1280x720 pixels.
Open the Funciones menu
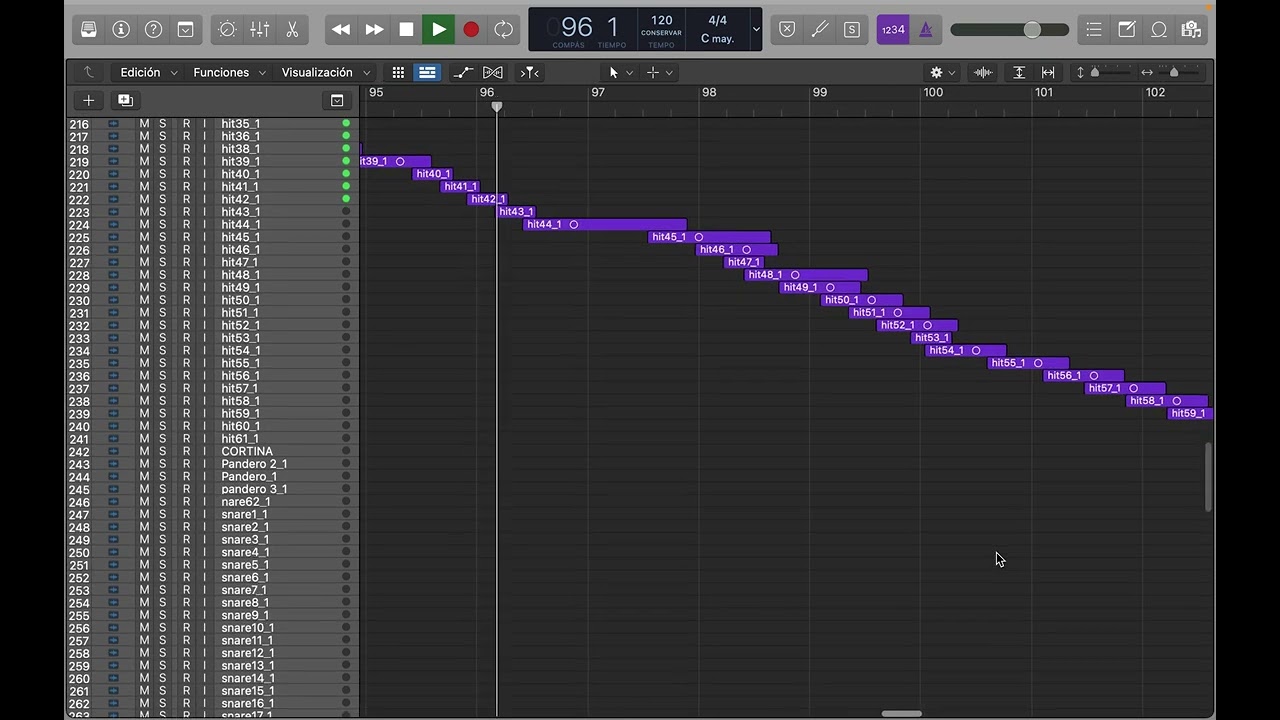coord(230,72)
